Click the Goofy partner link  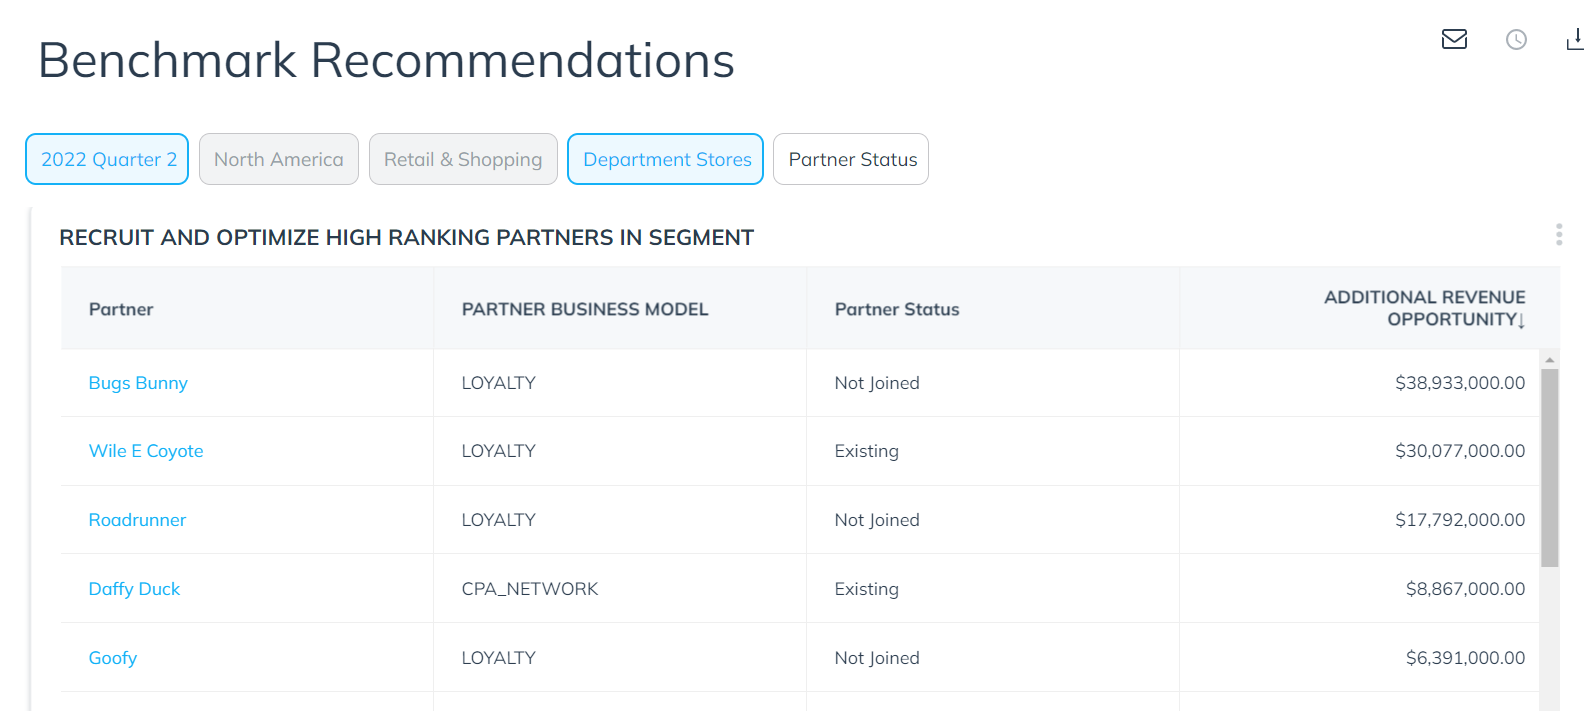(113, 658)
